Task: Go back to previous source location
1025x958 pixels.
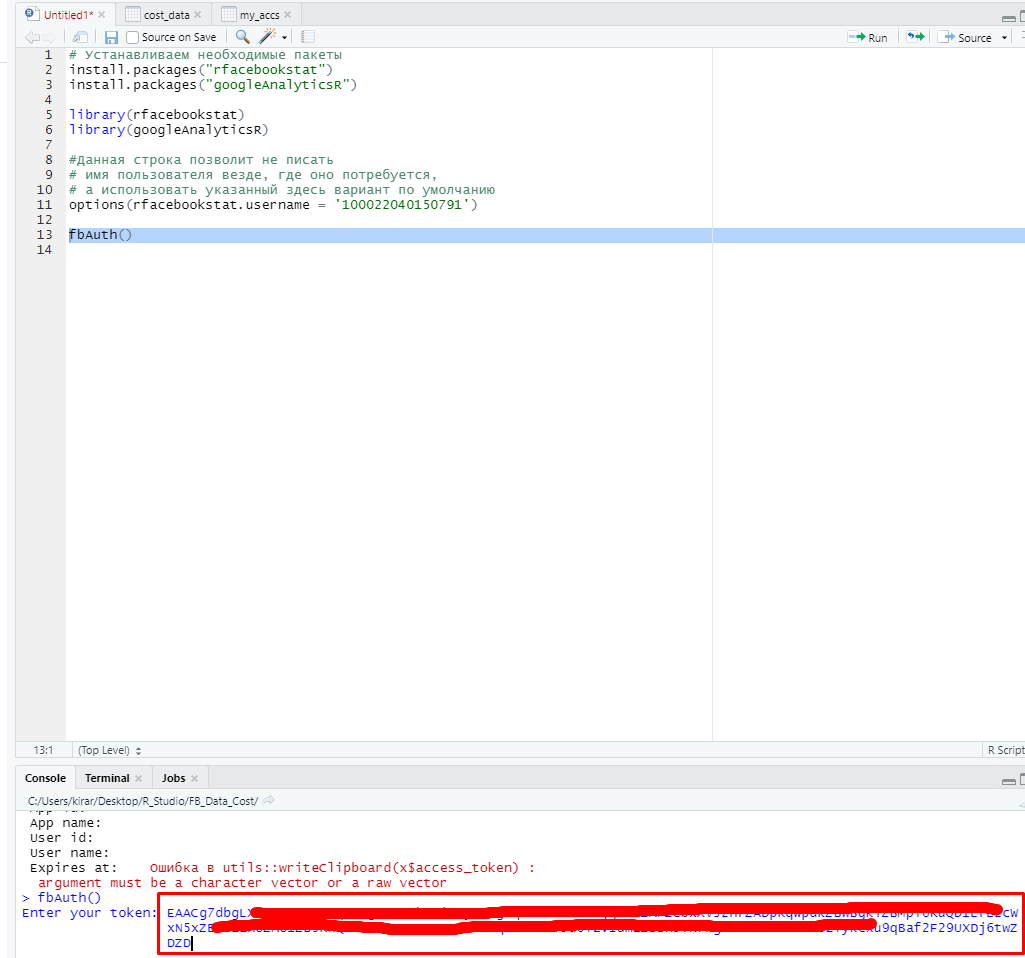Action: (x=32, y=37)
